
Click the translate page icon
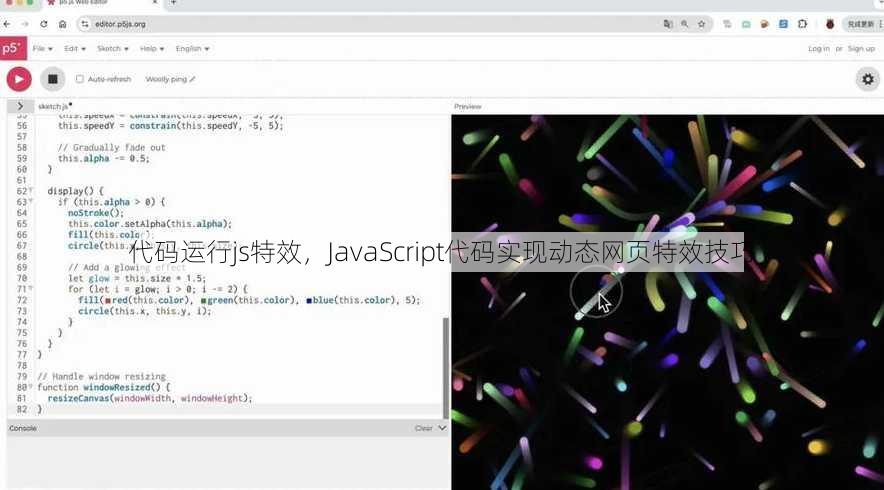[x=668, y=24]
